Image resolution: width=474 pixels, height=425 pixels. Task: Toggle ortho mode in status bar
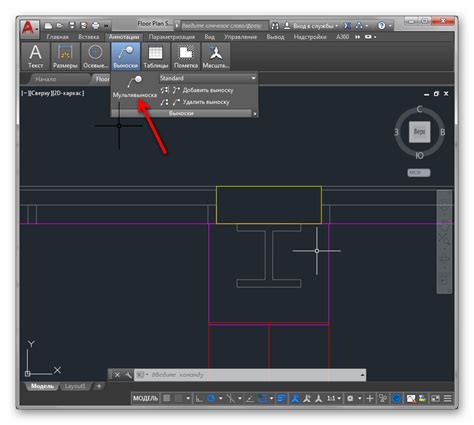tap(199, 398)
